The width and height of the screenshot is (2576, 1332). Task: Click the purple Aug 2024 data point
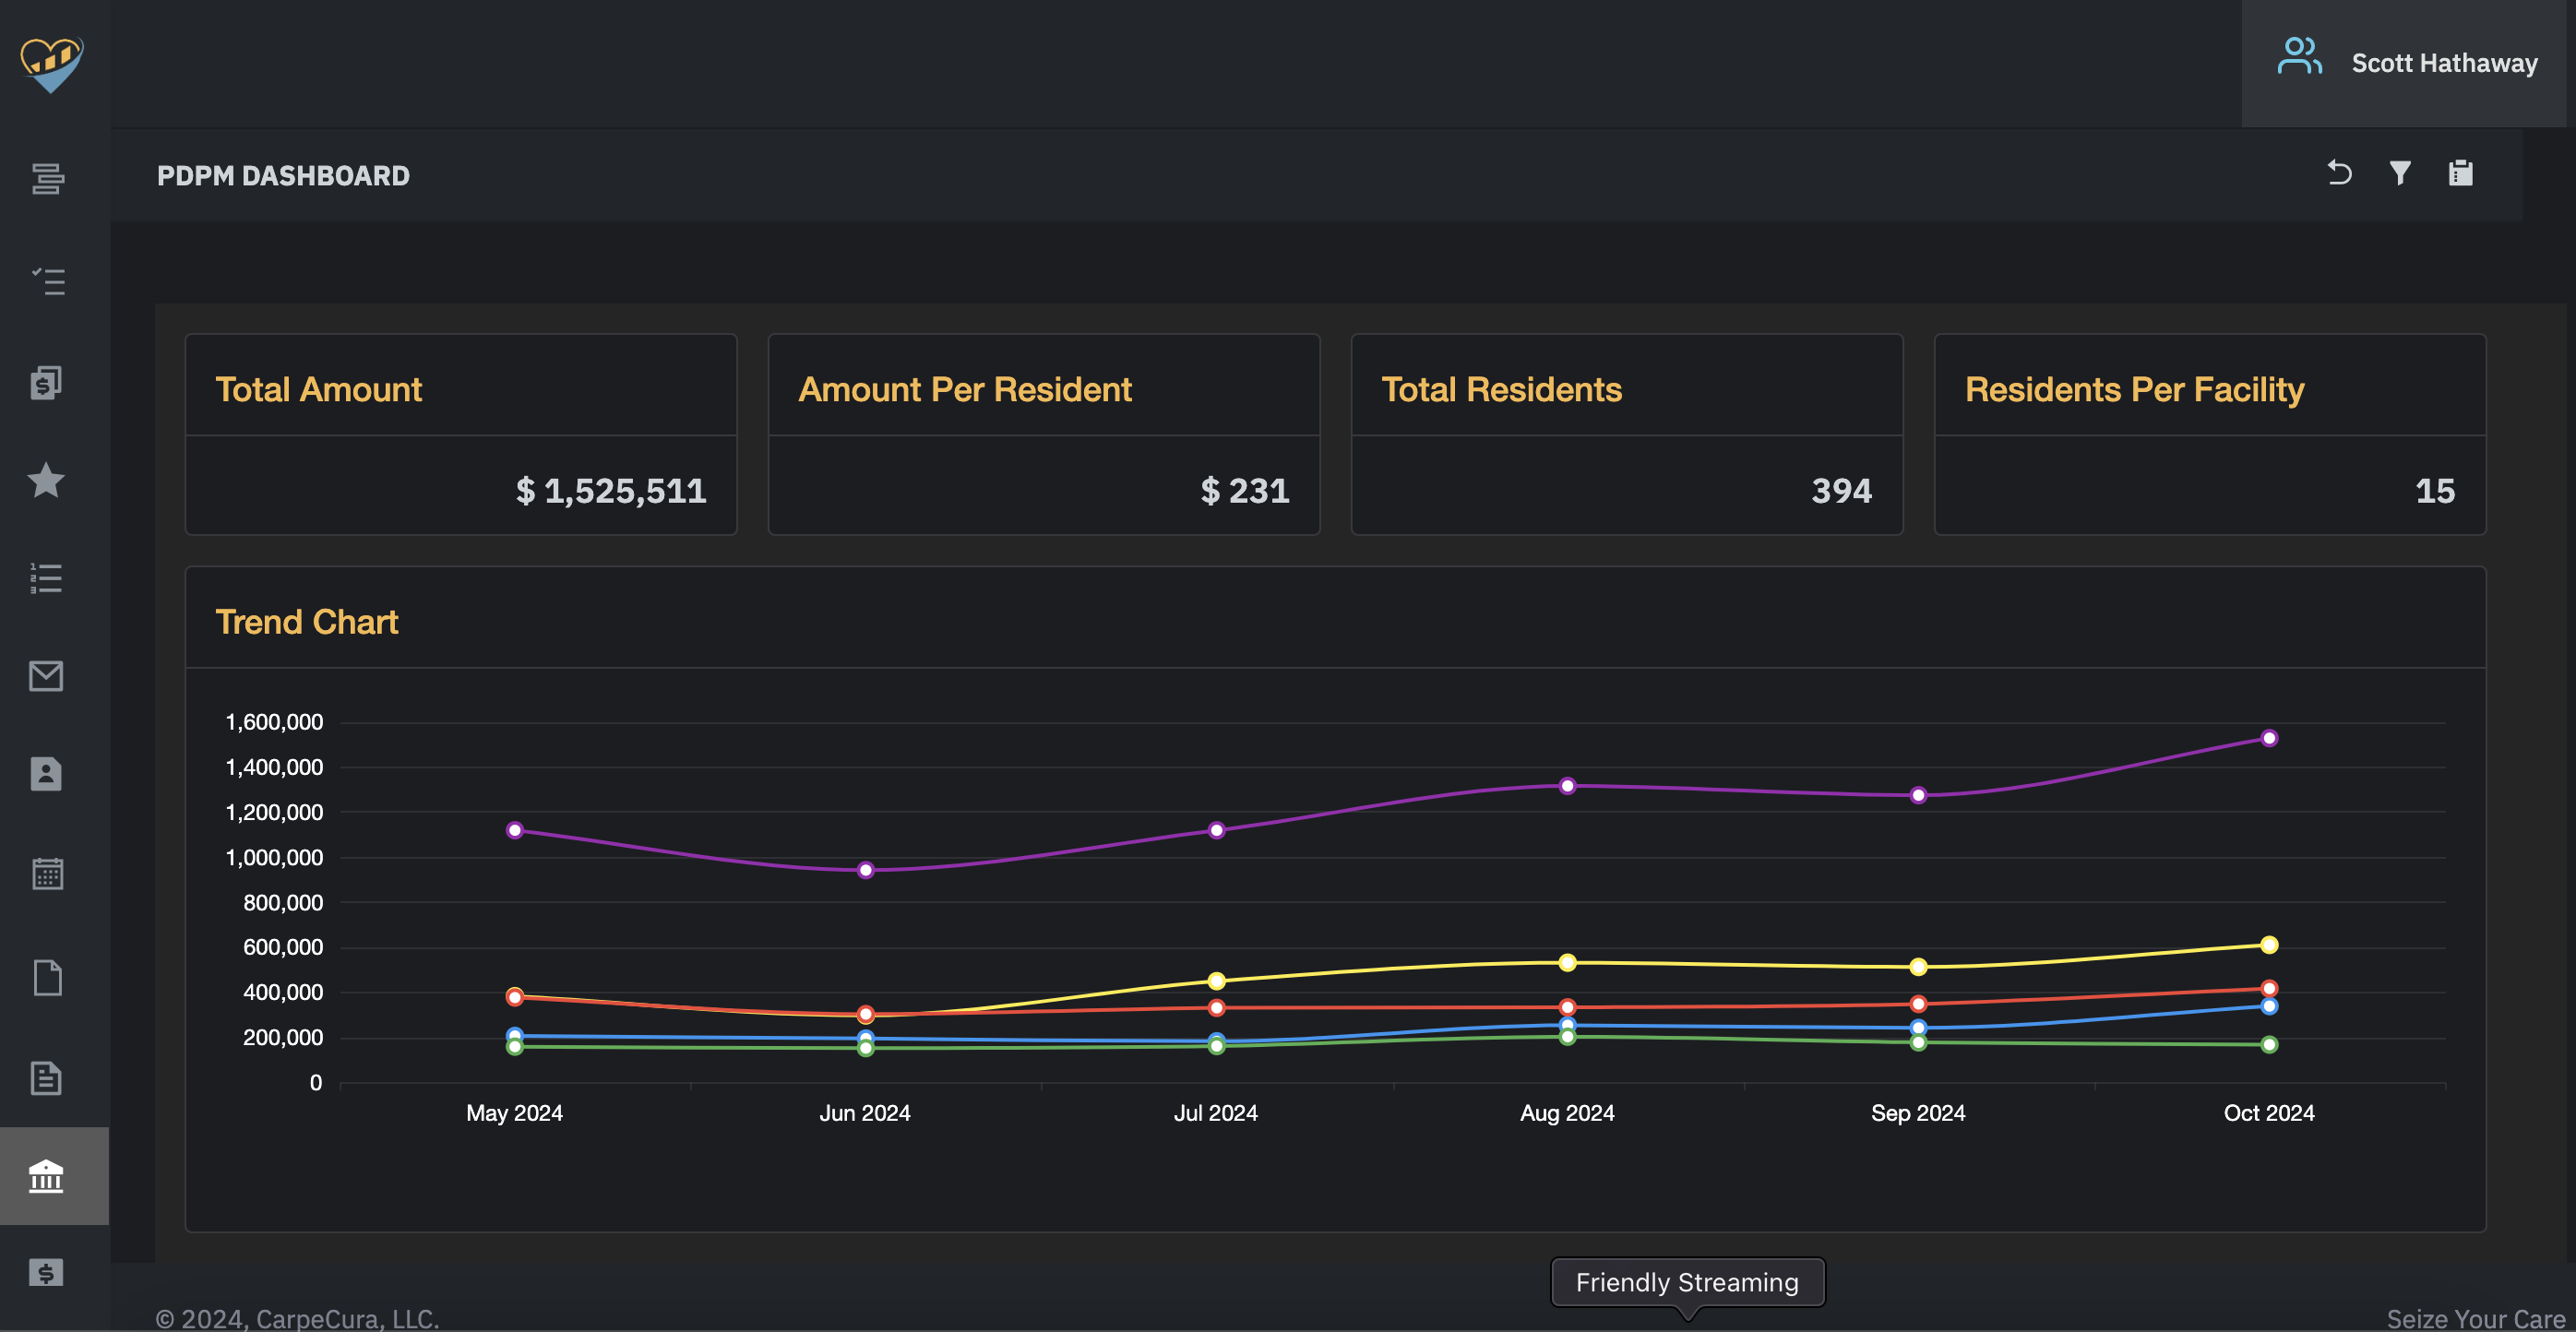pos(1567,786)
